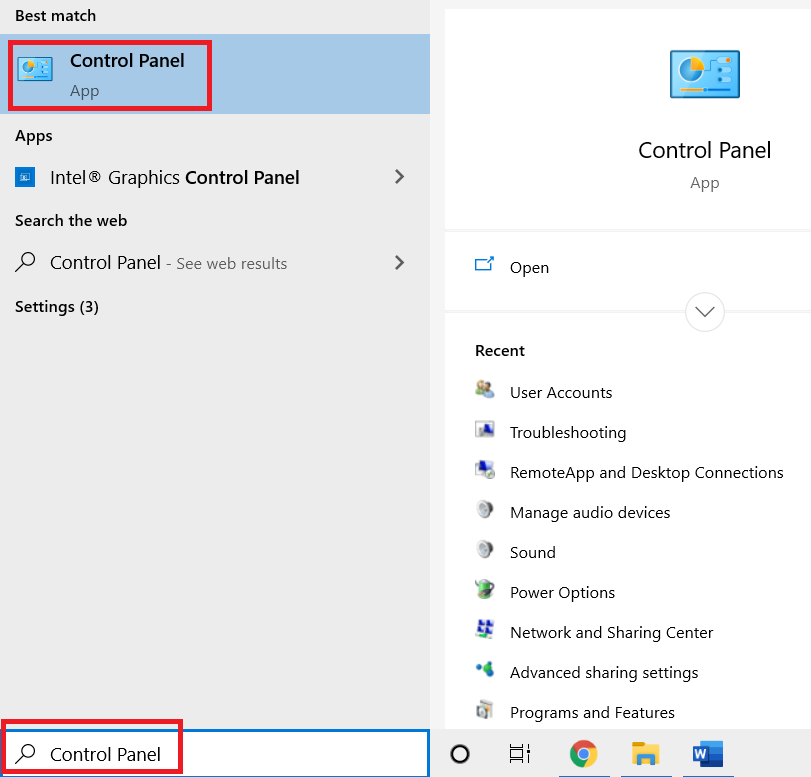The image size is (811, 777).
Task: Open Cortana circle on the taskbar
Action: 460,754
